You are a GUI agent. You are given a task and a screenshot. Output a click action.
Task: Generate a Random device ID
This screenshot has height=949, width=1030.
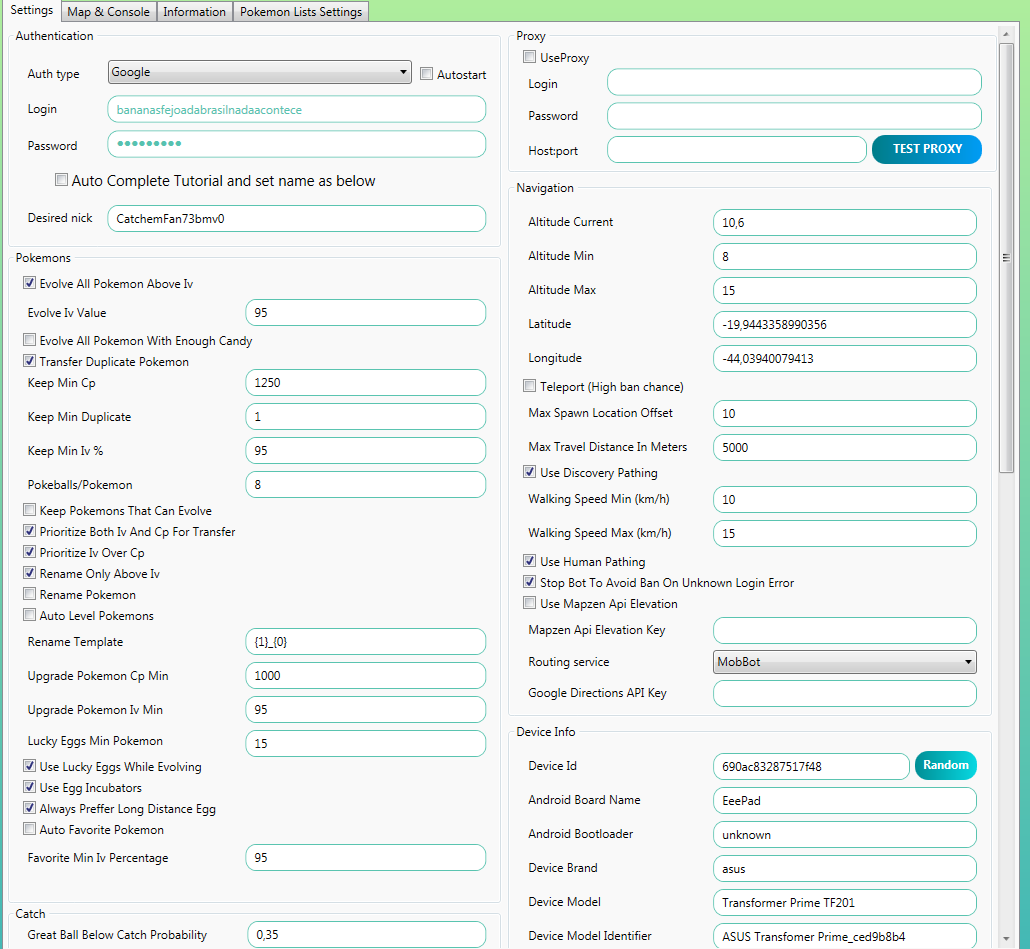click(945, 766)
